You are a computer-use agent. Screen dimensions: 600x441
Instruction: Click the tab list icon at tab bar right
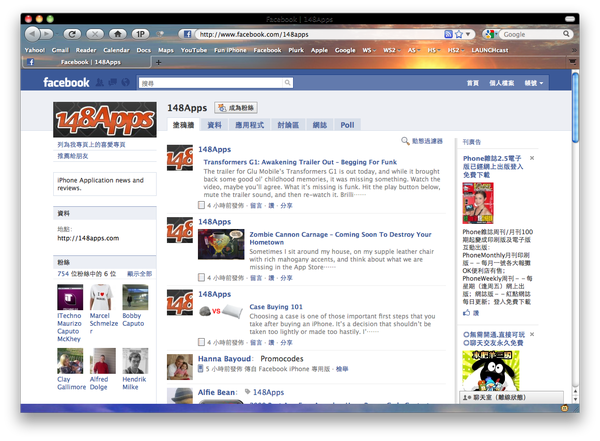coord(572,62)
